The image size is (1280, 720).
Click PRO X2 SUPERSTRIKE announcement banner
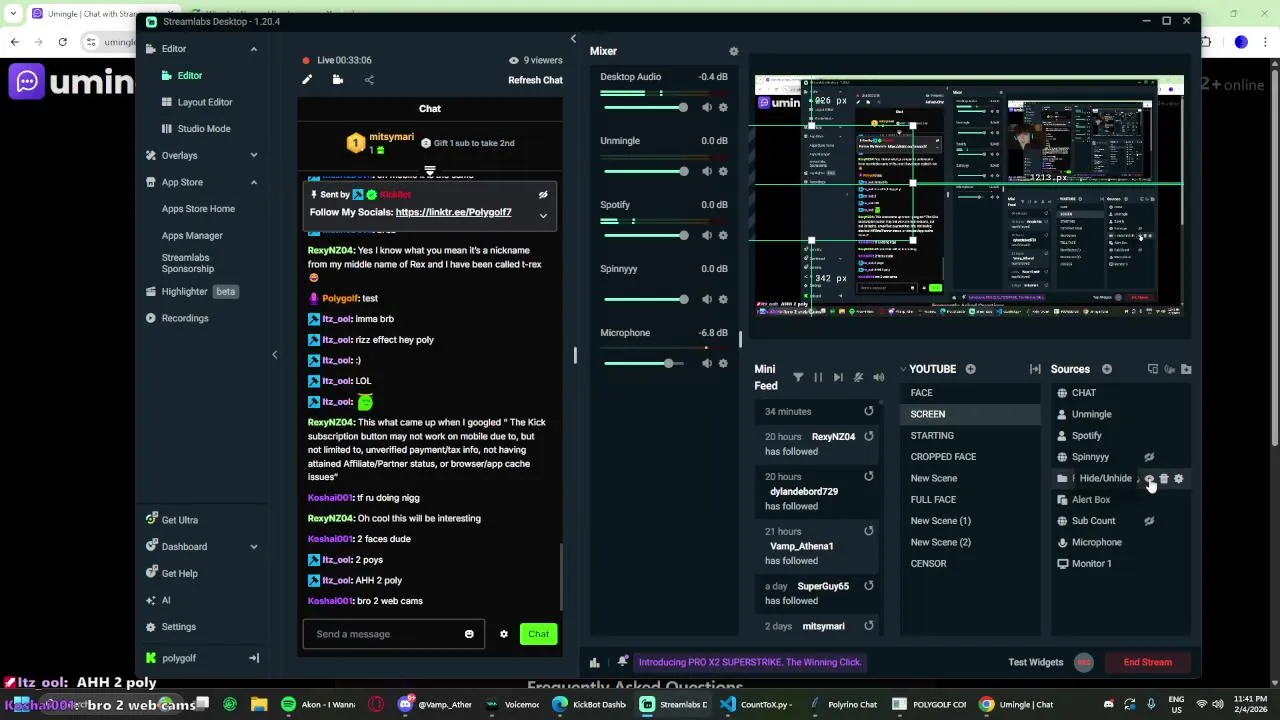(x=750, y=662)
